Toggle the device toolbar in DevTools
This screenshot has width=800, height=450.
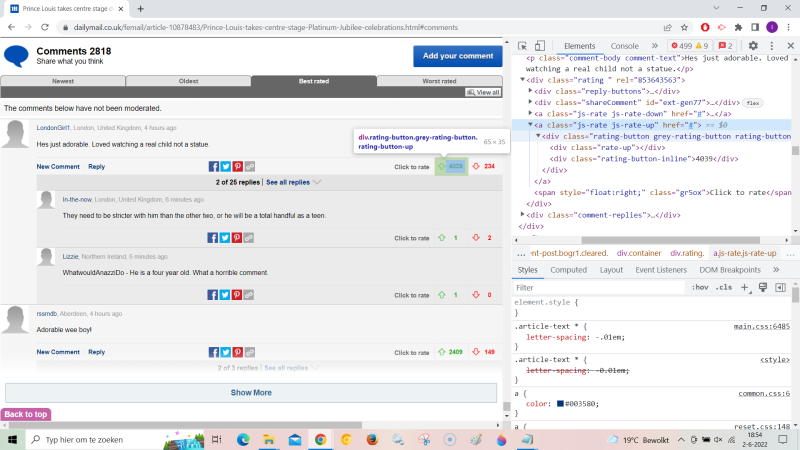click(x=540, y=46)
